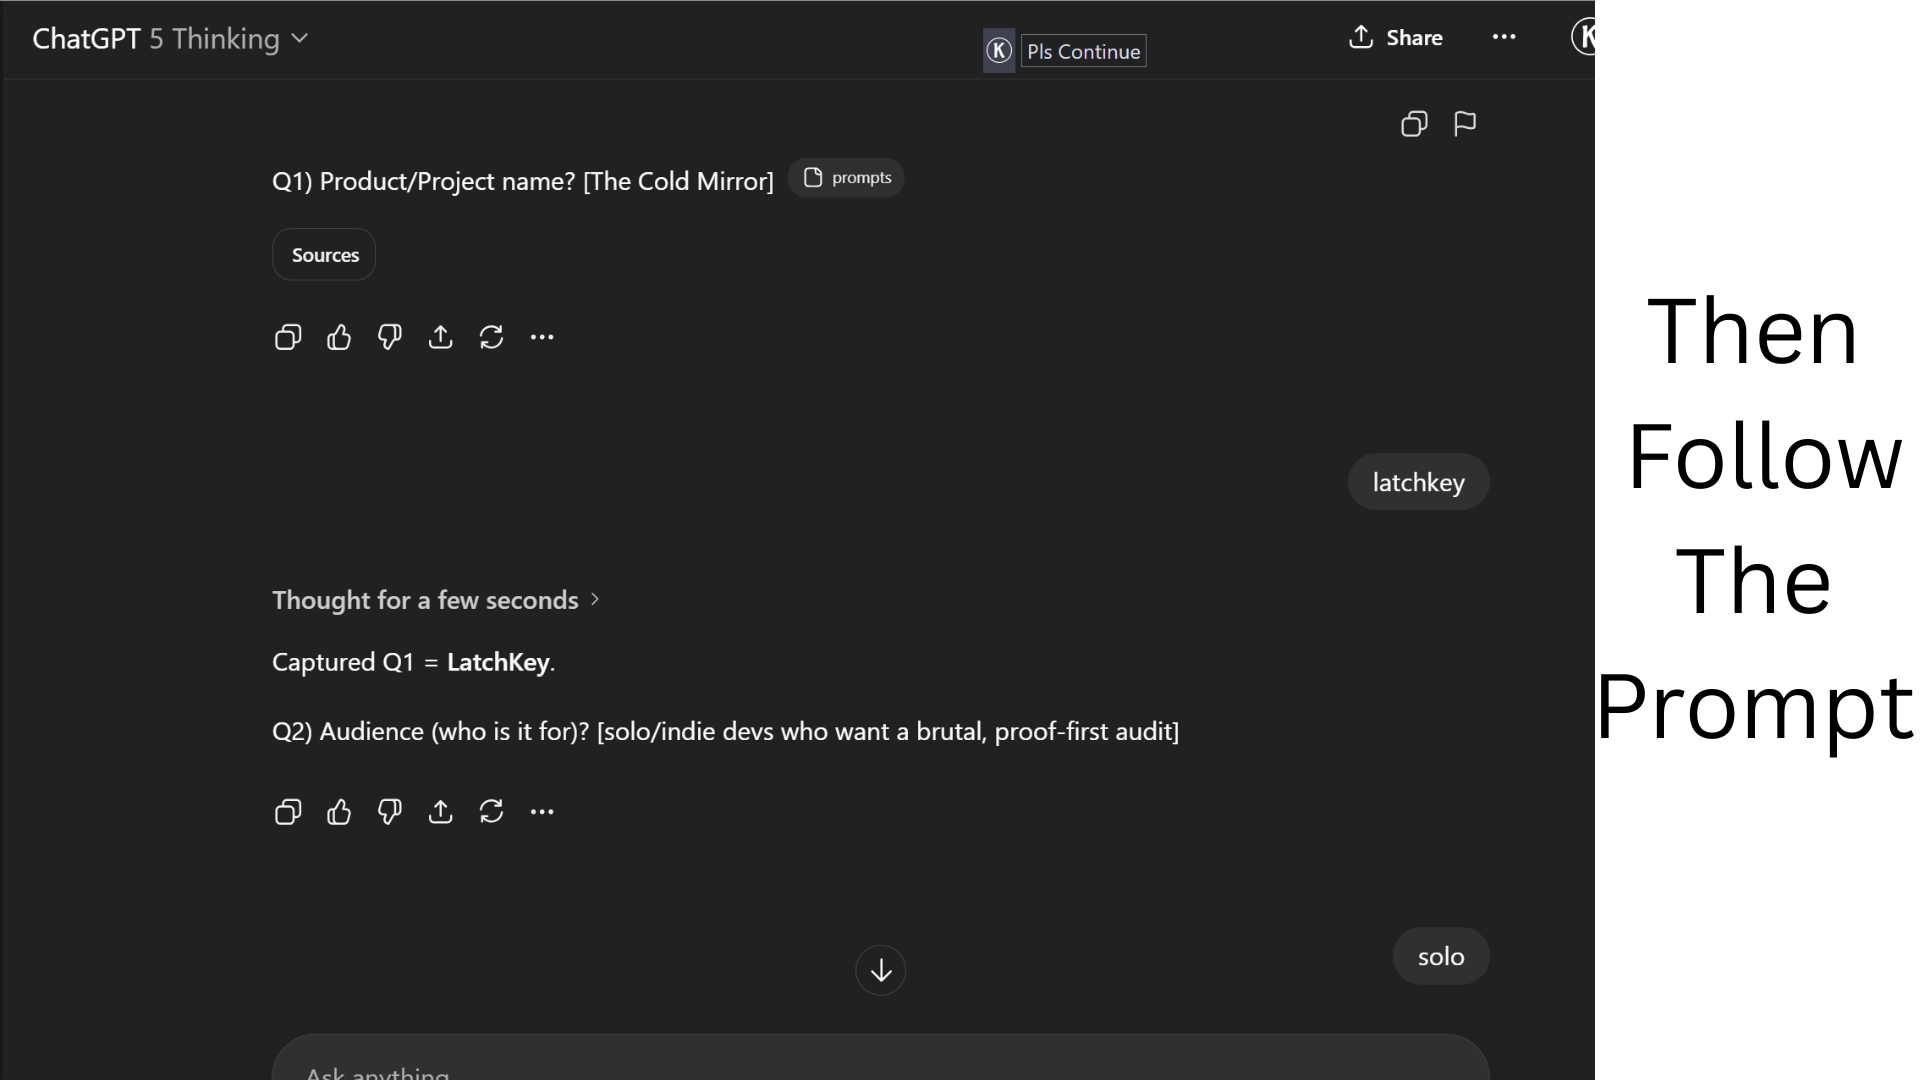Click the Share button in header
This screenshot has height=1080, width=1920.
1396,38
